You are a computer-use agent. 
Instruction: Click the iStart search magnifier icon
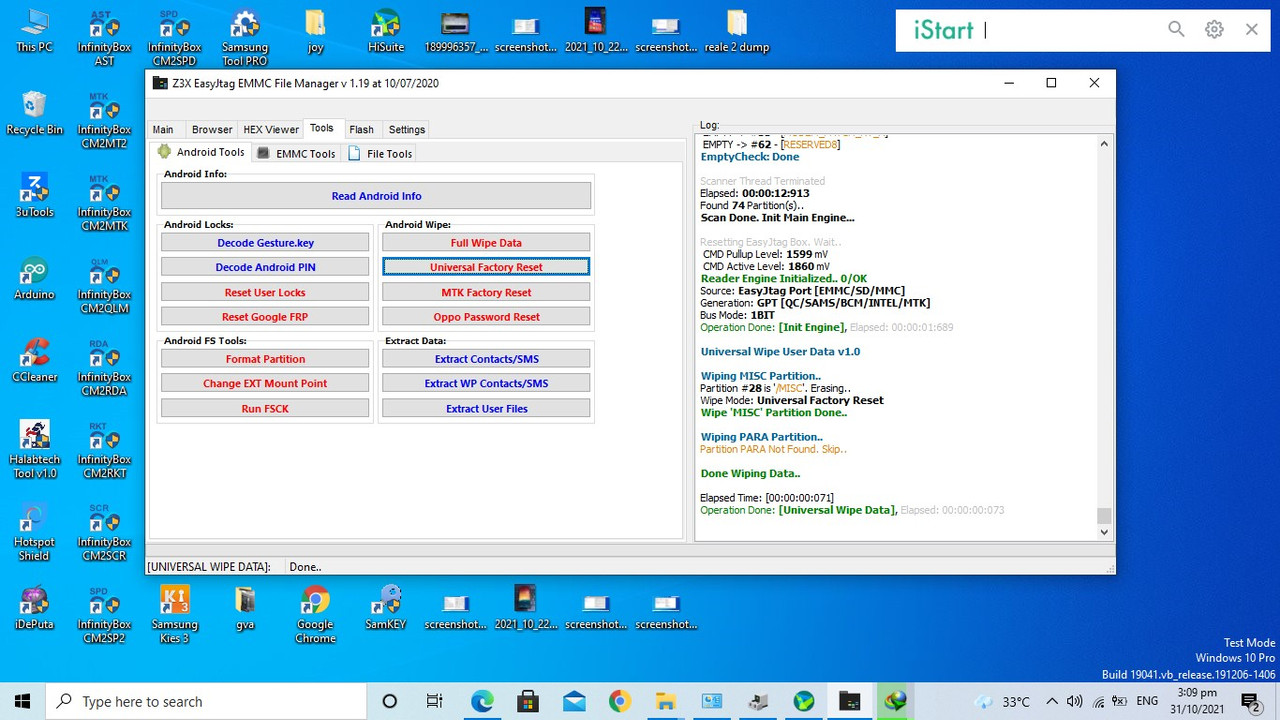pyautogui.click(x=1176, y=30)
